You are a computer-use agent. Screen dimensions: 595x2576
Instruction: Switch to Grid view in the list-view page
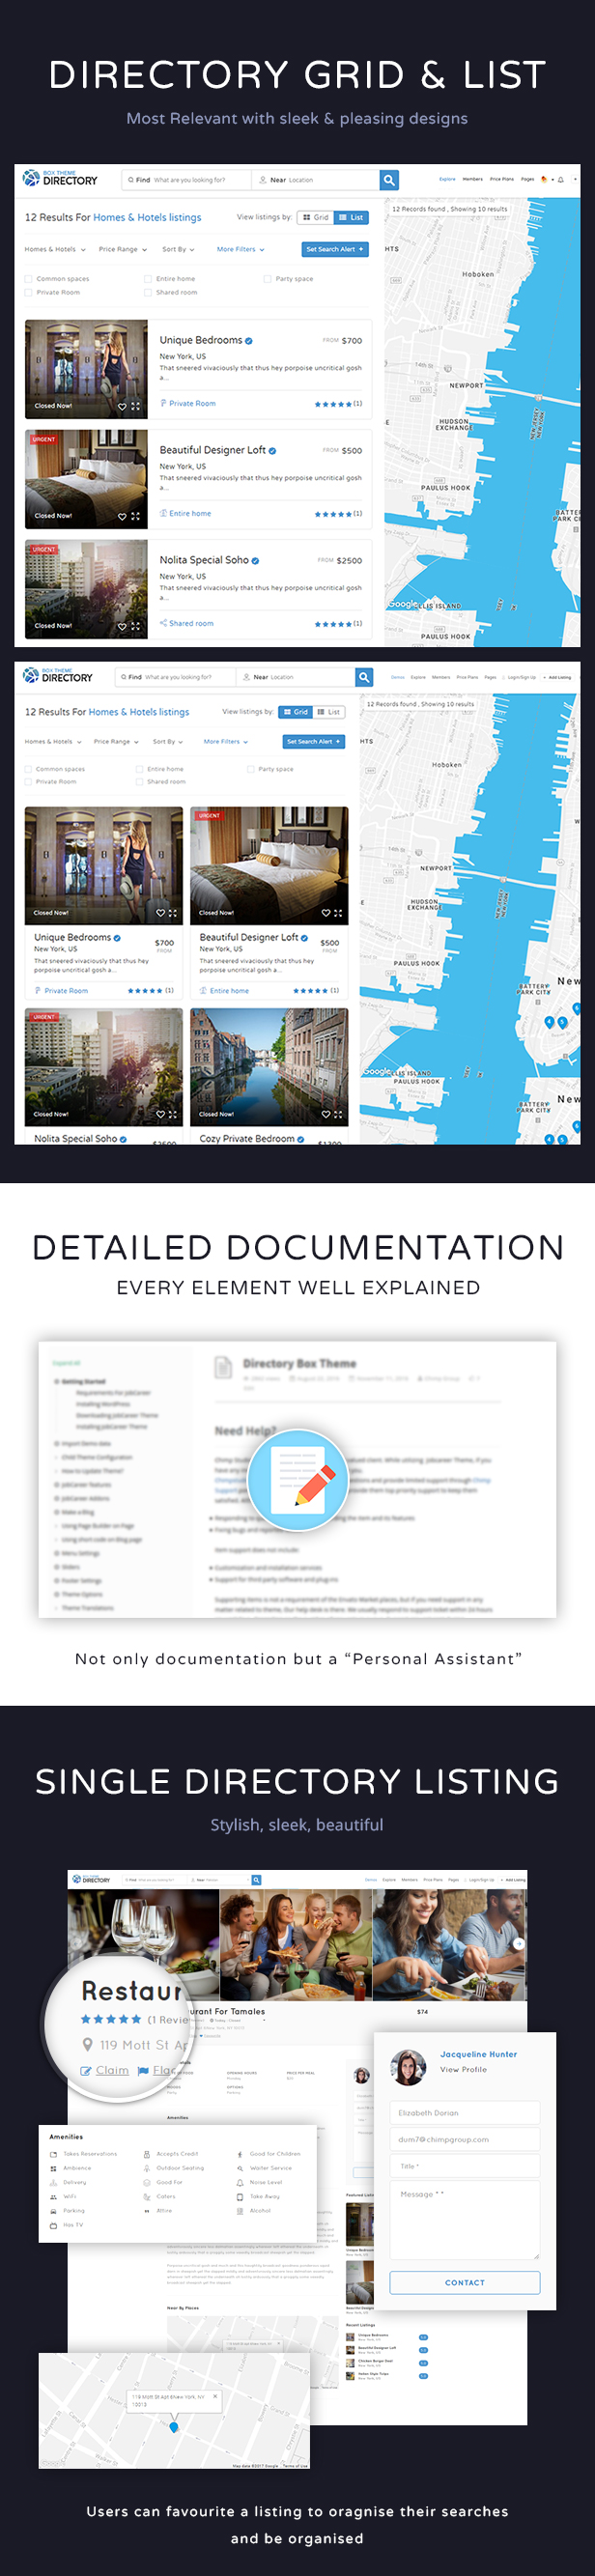click(x=315, y=217)
